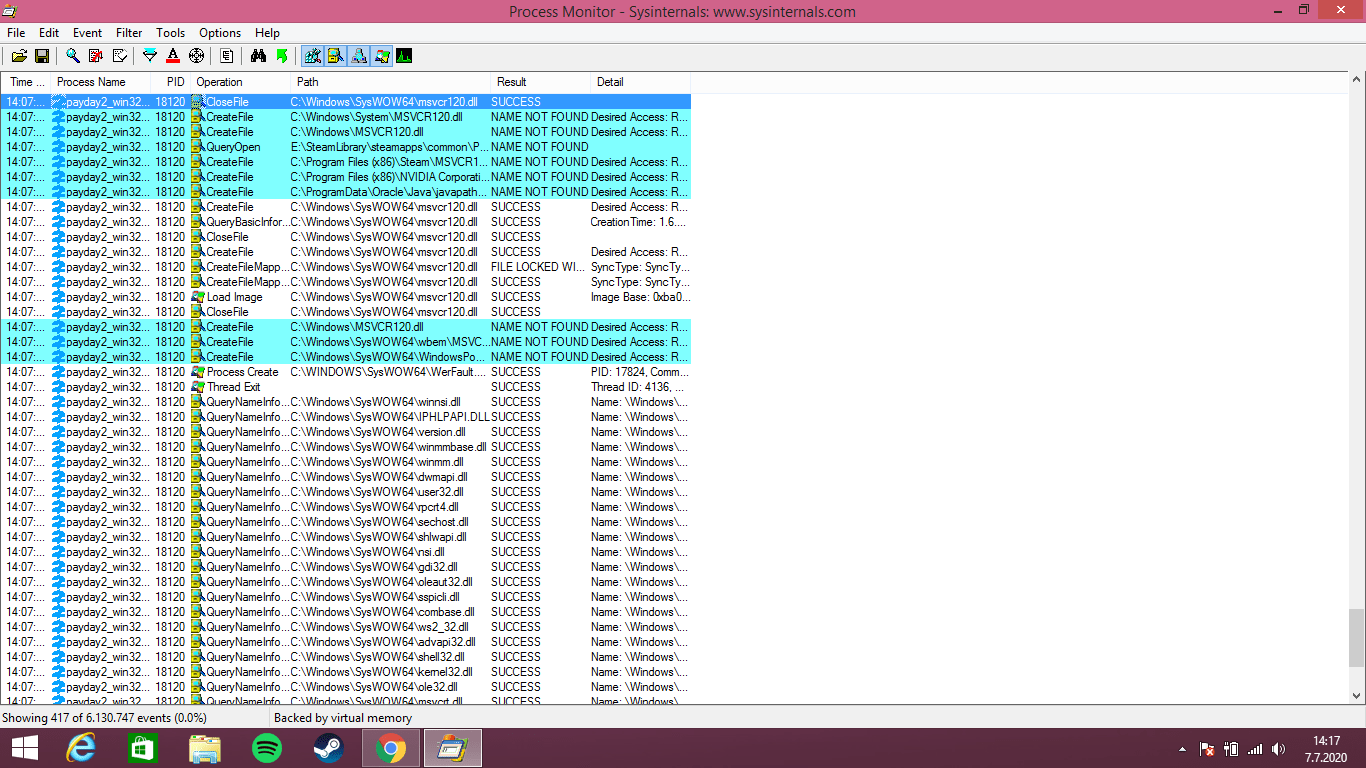Open the Filter menu
The width and height of the screenshot is (1366, 768).
129,33
